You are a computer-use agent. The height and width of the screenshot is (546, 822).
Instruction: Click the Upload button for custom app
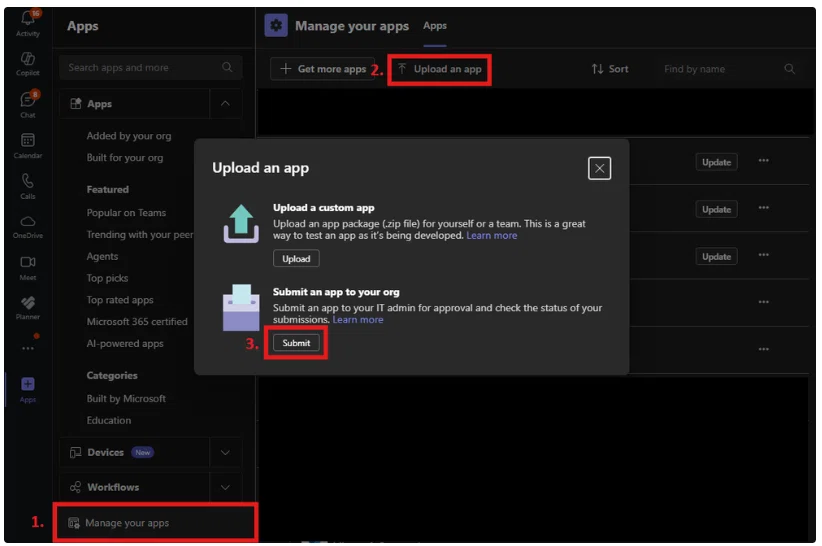click(296, 259)
